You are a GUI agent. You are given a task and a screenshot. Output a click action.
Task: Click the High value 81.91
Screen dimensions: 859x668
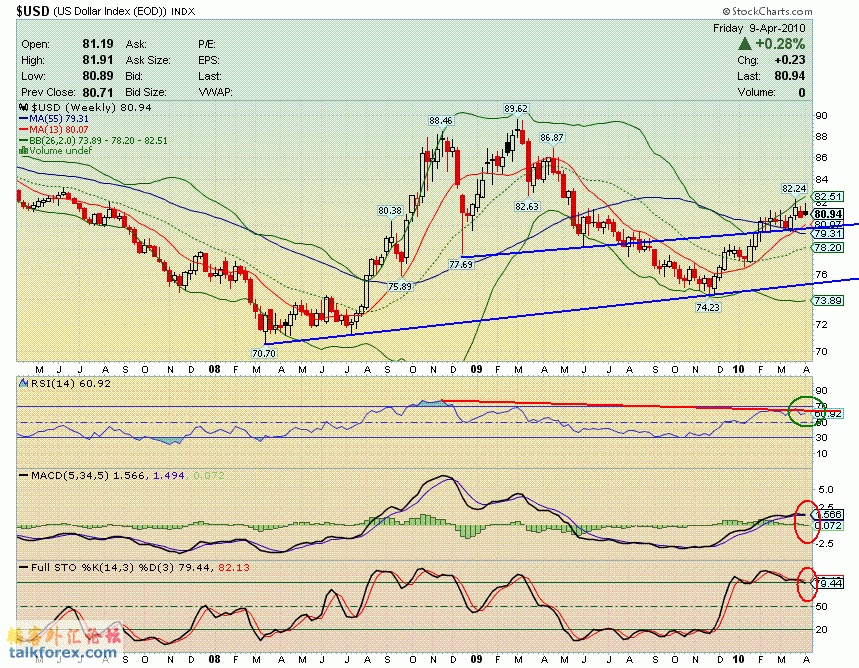point(98,60)
